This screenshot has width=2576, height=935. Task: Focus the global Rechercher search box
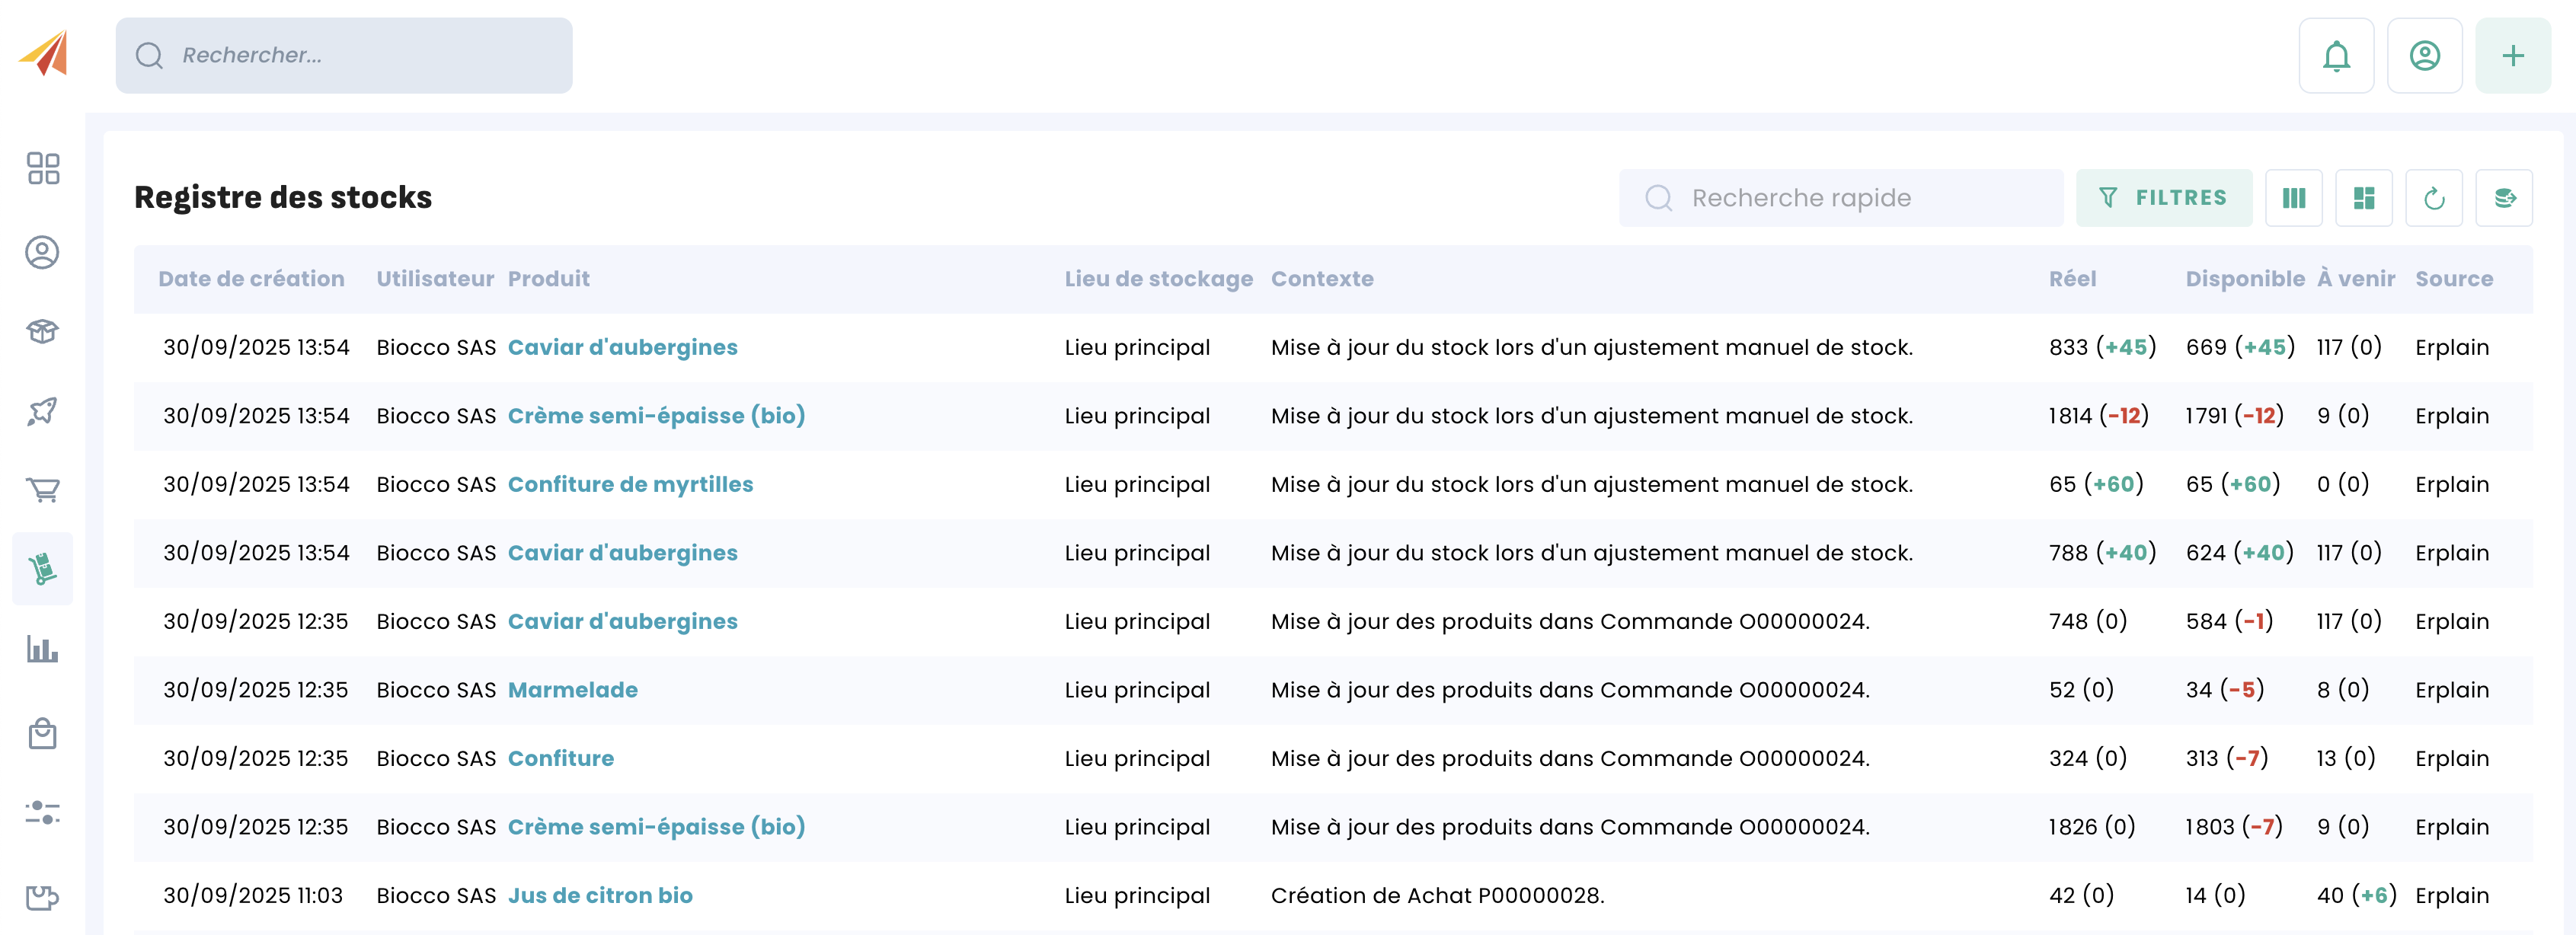tap(360, 56)
